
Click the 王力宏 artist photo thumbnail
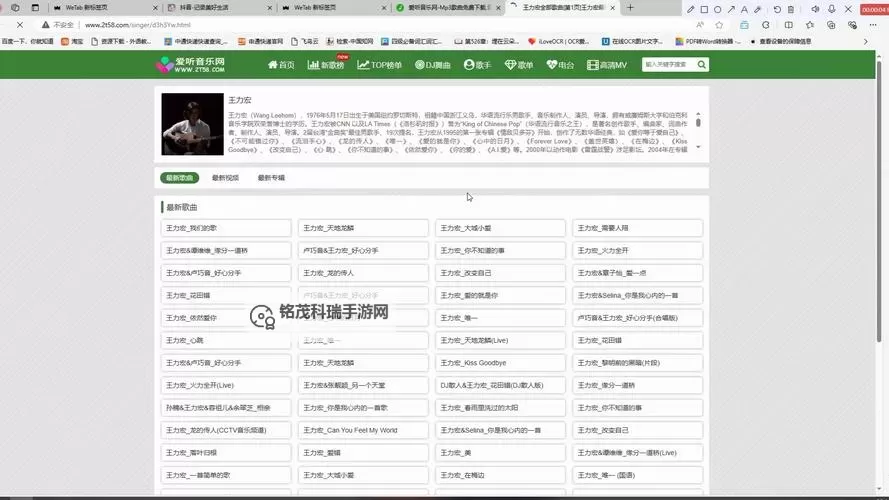click(x=192, y=124)
